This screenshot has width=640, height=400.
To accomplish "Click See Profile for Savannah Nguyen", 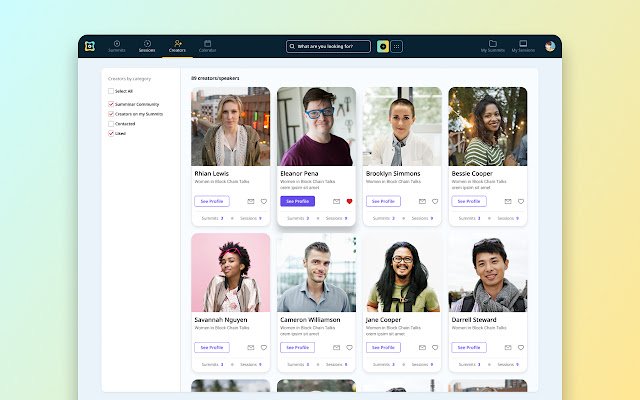I will (212, 347).
